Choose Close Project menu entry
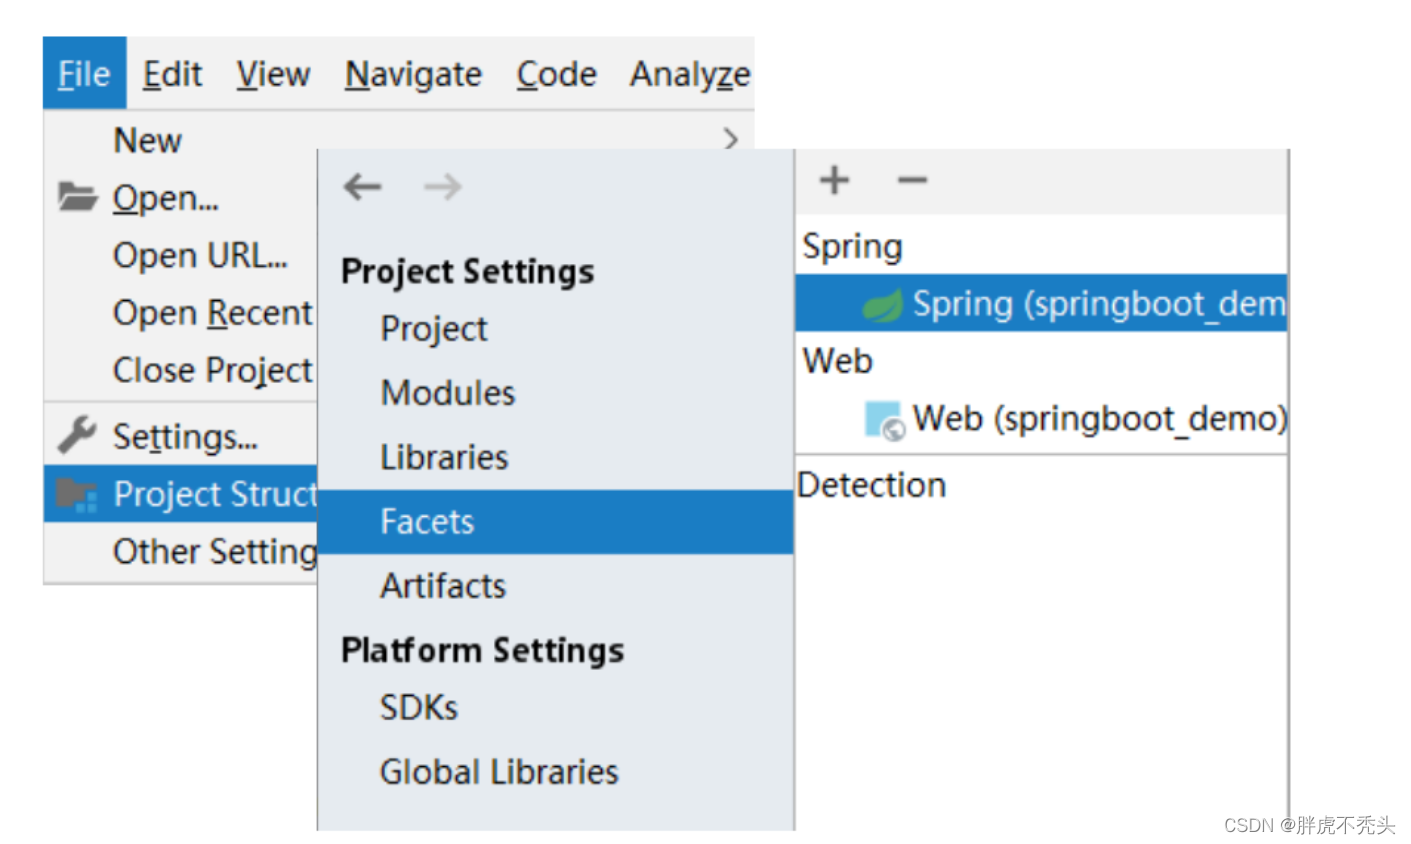The height and width of the screenshot is (844, 1411). [213, 371]
